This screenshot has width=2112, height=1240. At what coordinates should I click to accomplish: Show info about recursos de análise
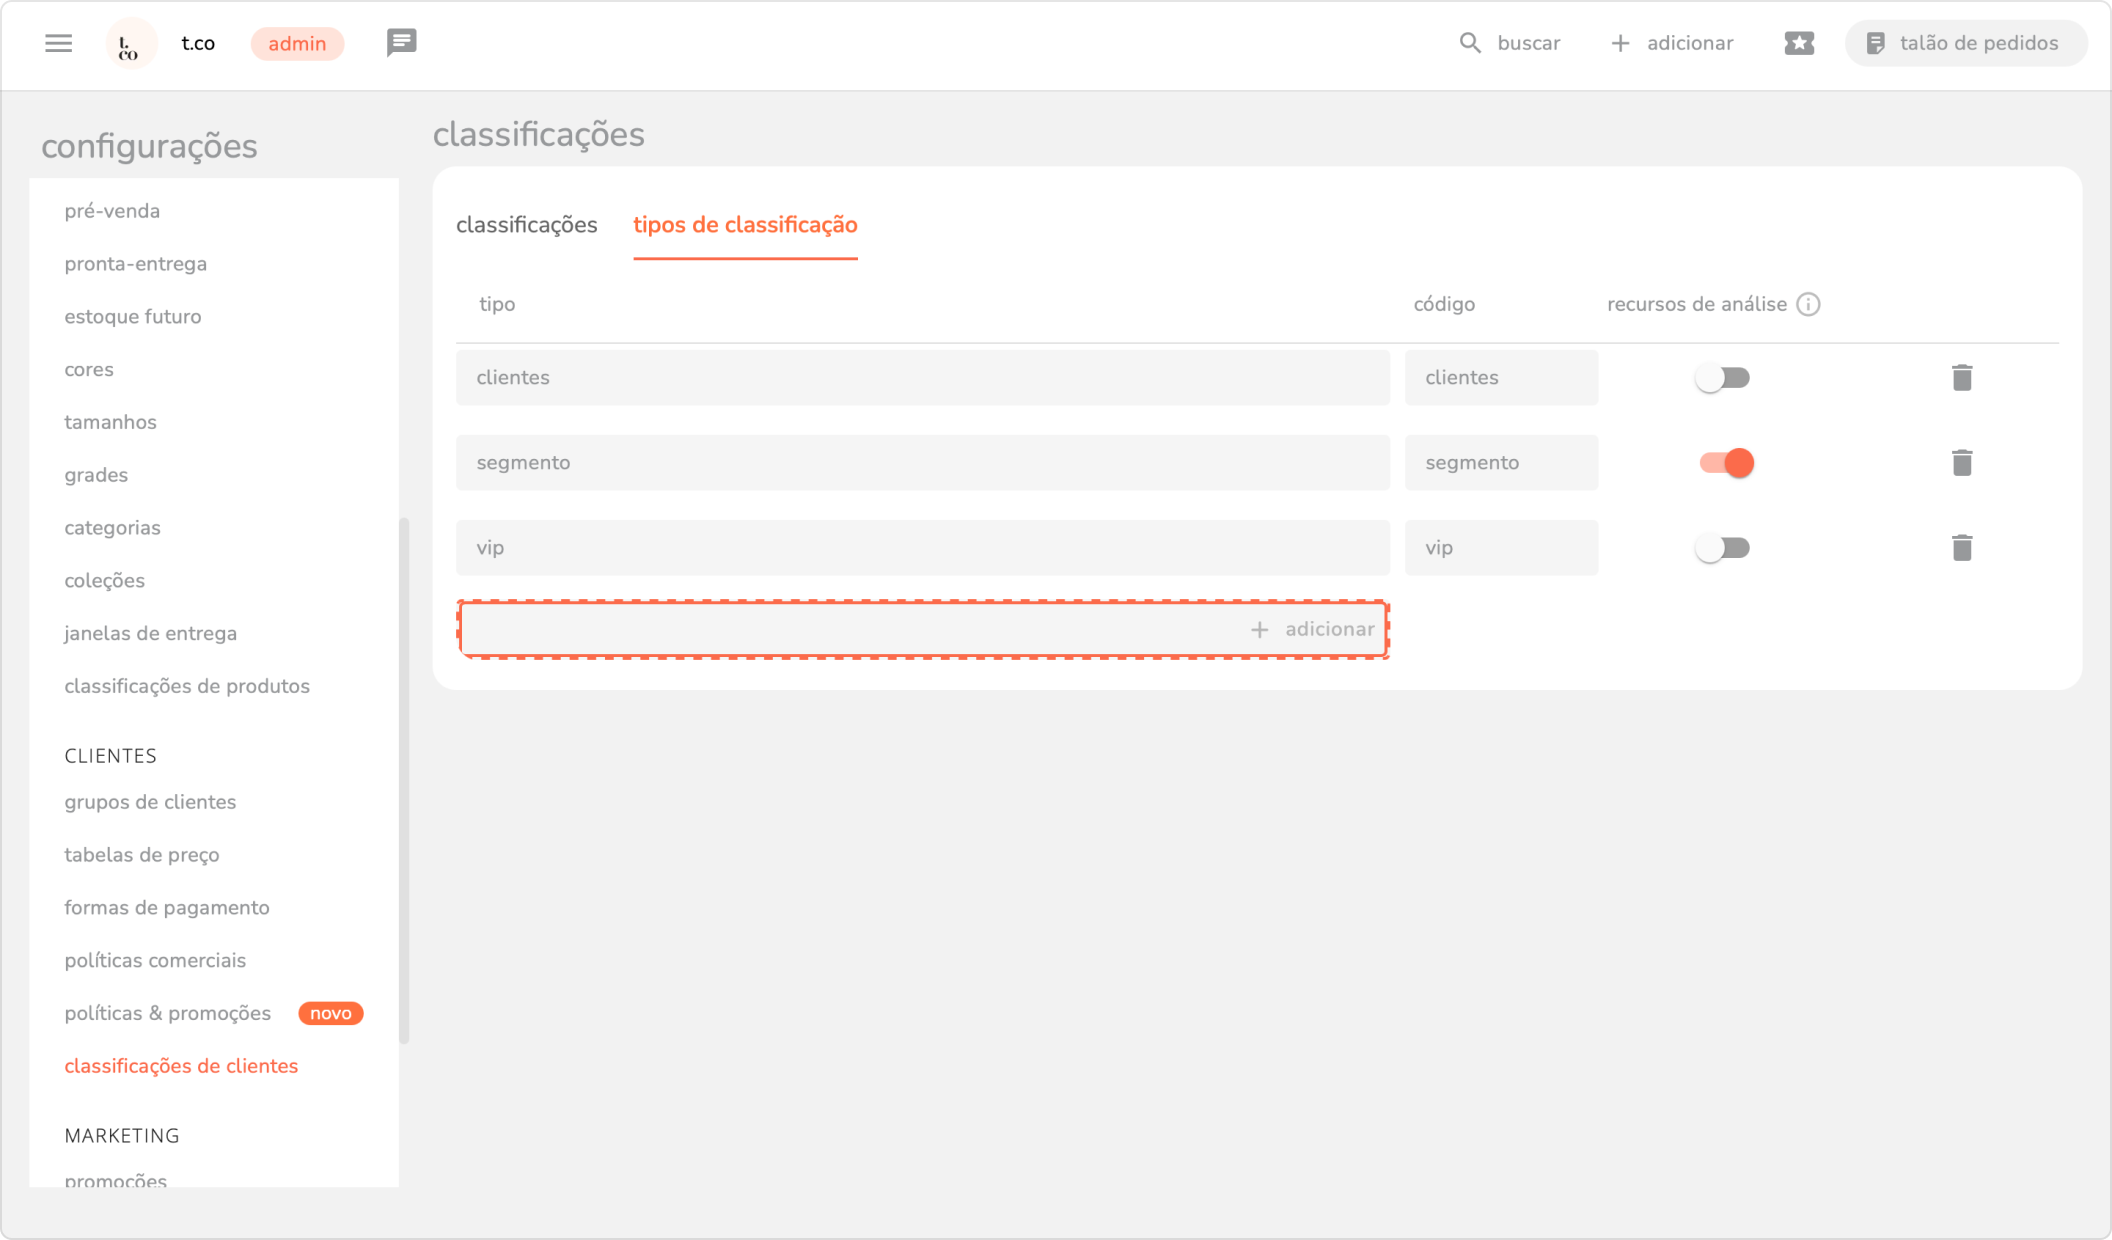click(x=1808, y=304)
